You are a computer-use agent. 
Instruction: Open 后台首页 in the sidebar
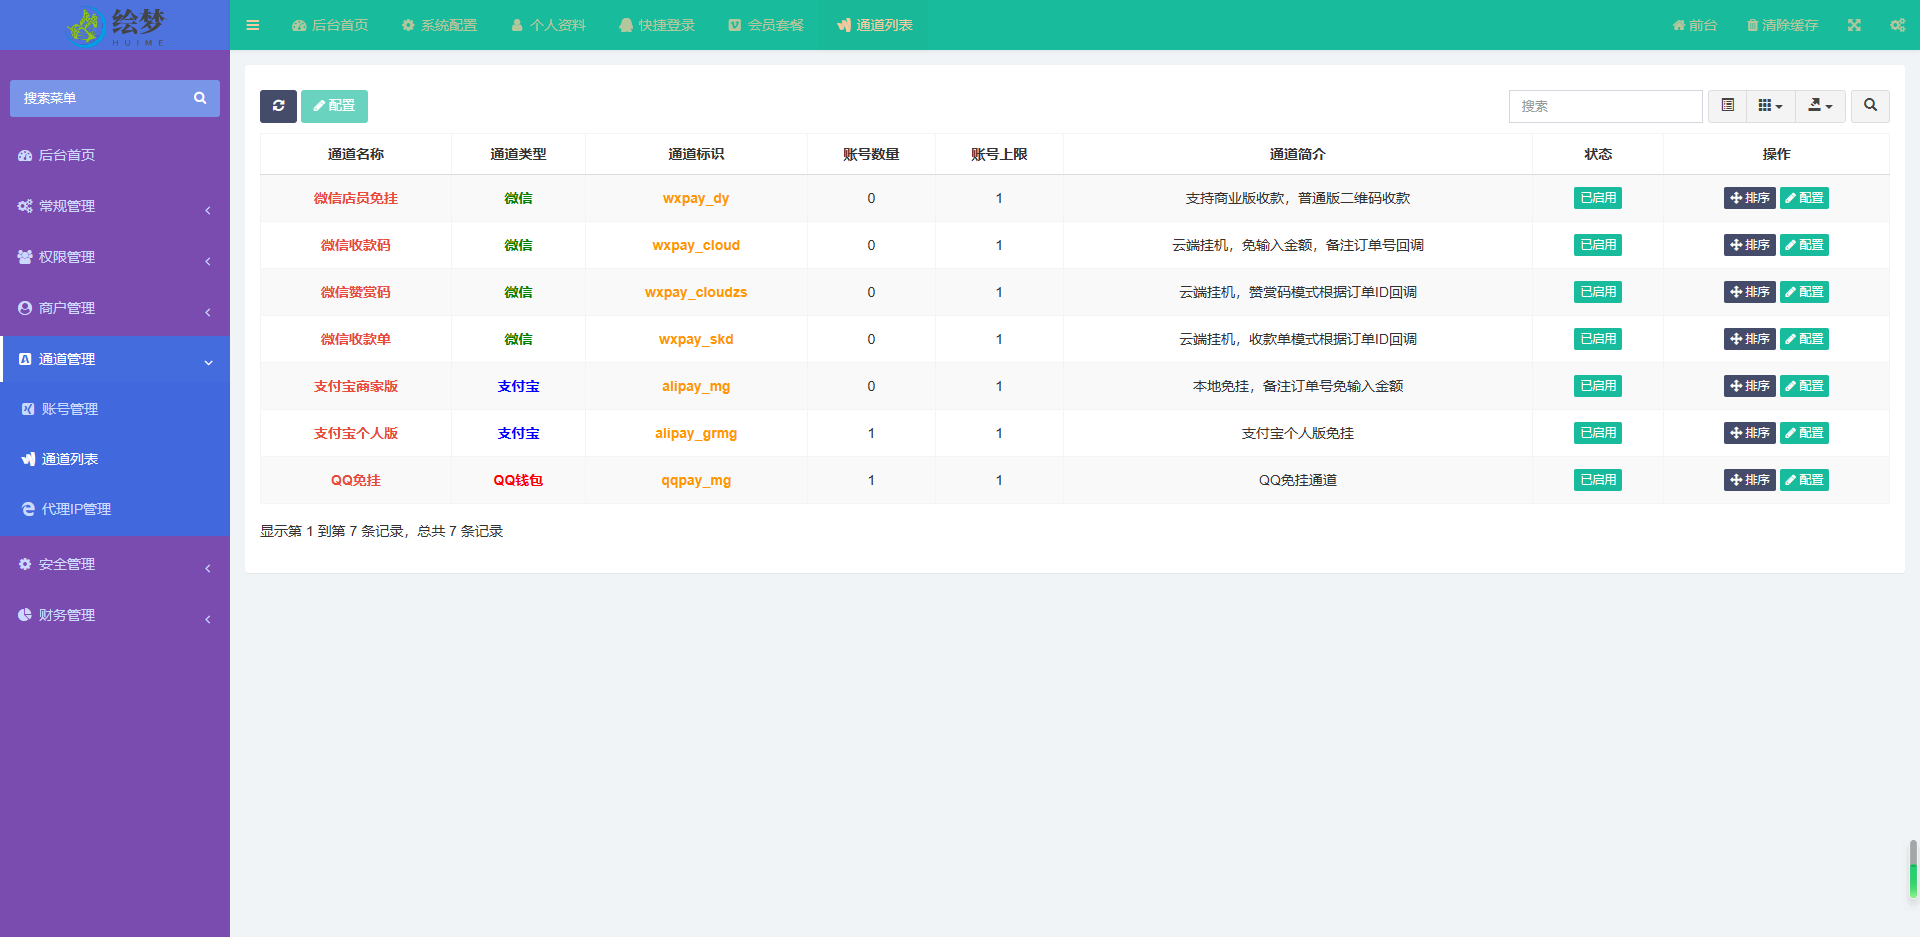click(x=115, y=155)
